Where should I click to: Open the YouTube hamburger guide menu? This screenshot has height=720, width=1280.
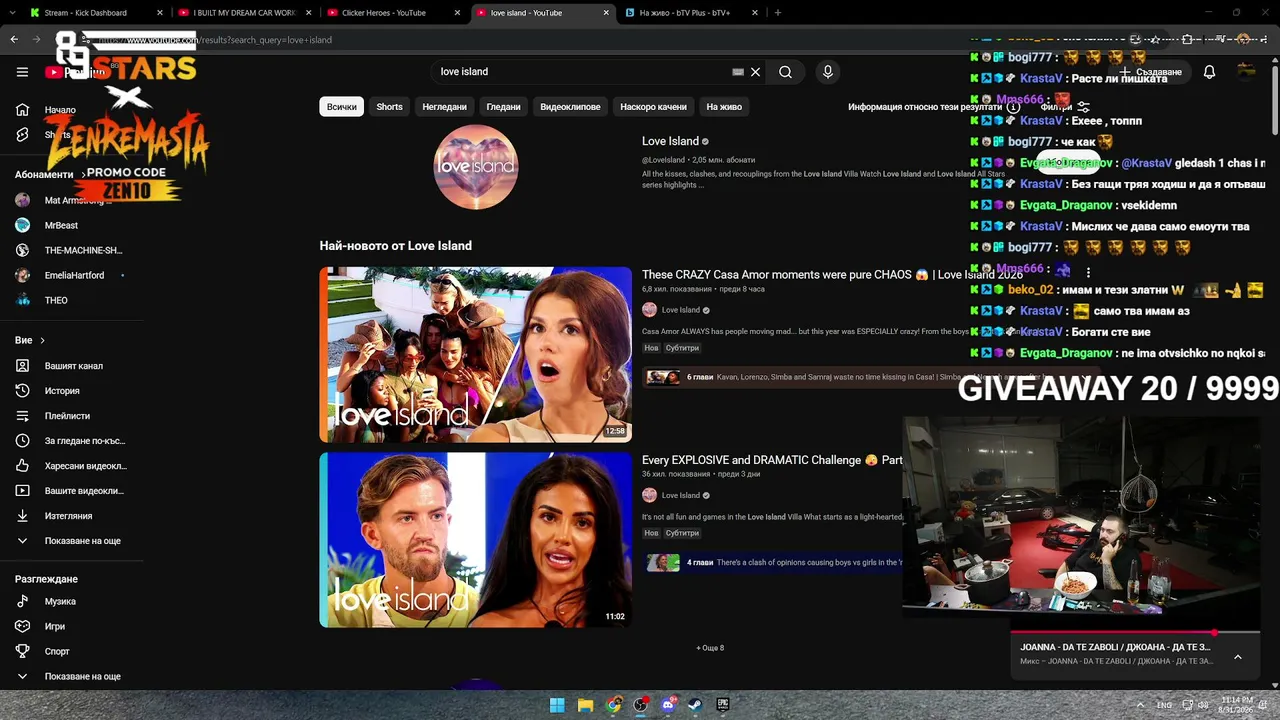(x=22, y=72)
